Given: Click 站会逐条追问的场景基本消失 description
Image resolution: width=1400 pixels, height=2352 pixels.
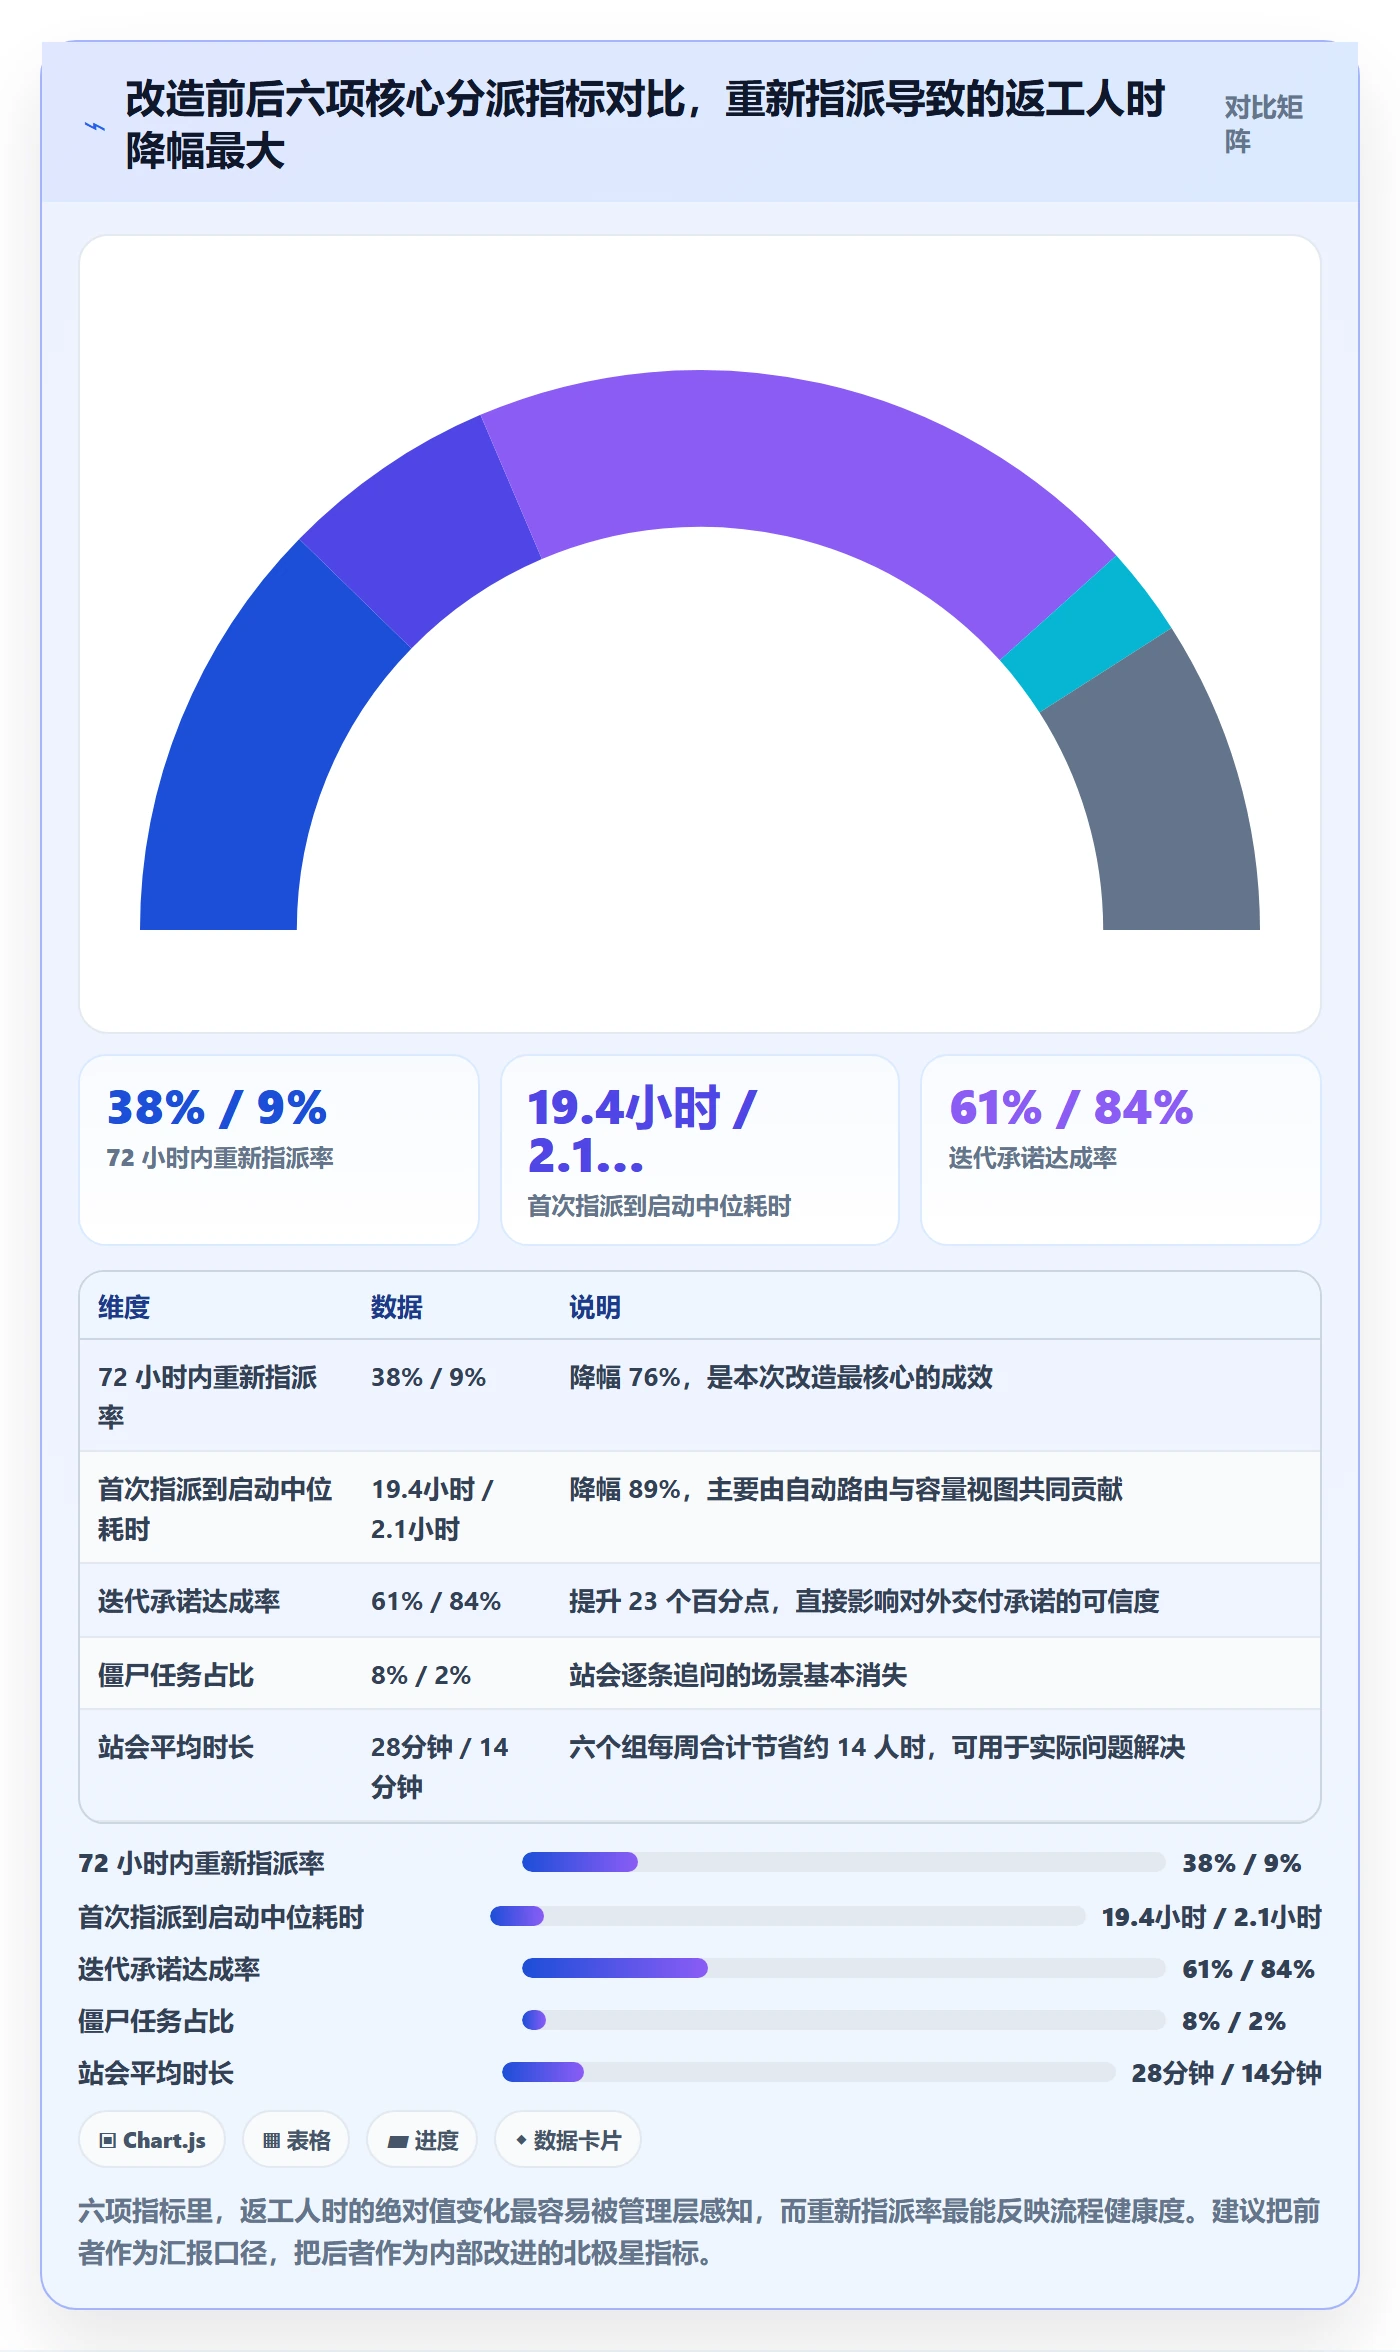Looking at the screenshot, I should [738, 1675].
